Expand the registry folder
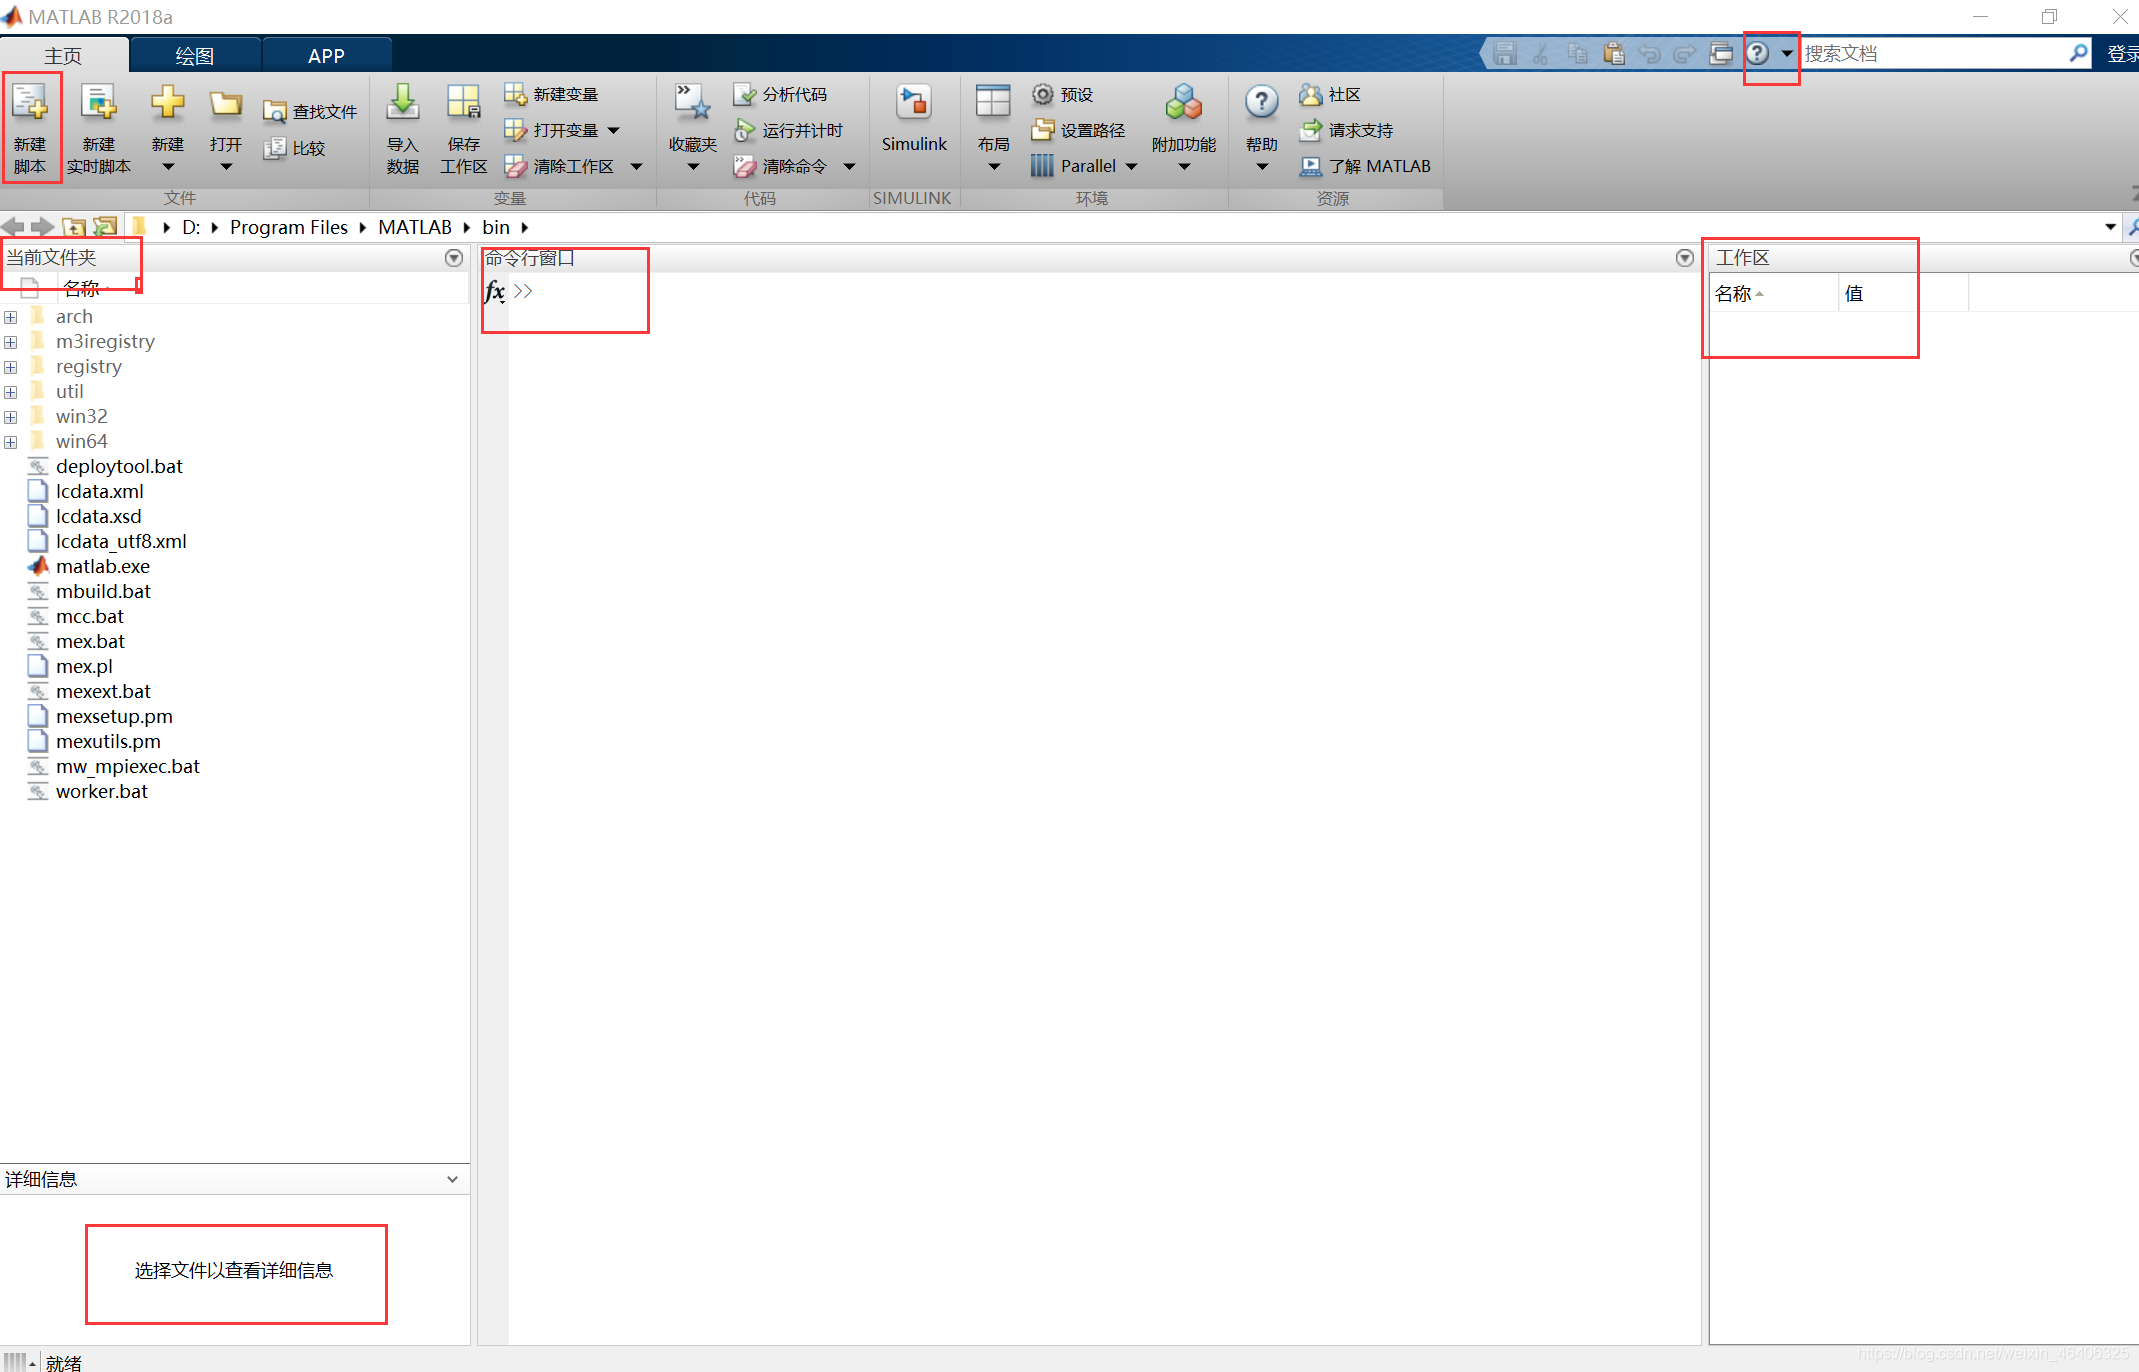 [x=11, y=367]
